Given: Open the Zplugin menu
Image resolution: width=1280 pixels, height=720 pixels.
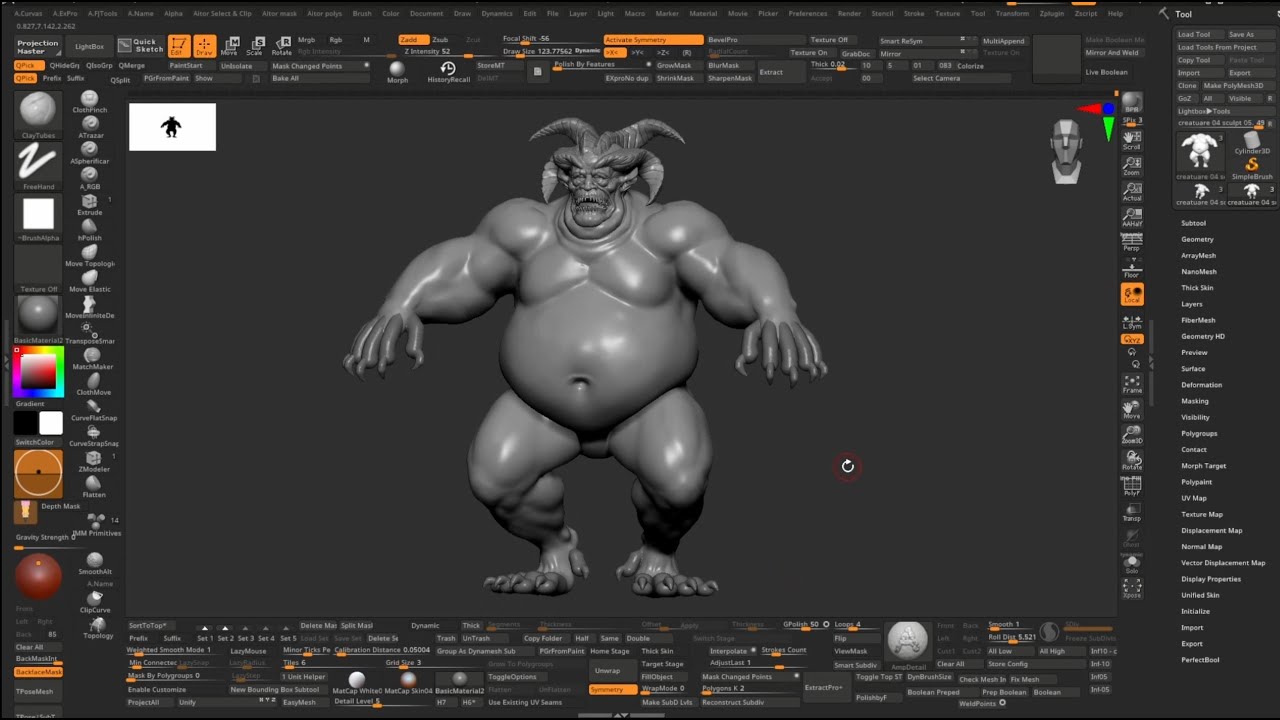Looking at the screenshot, I should pos(1051,14).
